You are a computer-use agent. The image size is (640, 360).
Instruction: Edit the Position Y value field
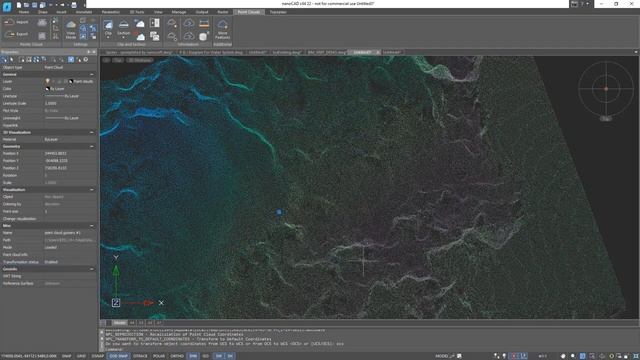(x=69, y=161)
